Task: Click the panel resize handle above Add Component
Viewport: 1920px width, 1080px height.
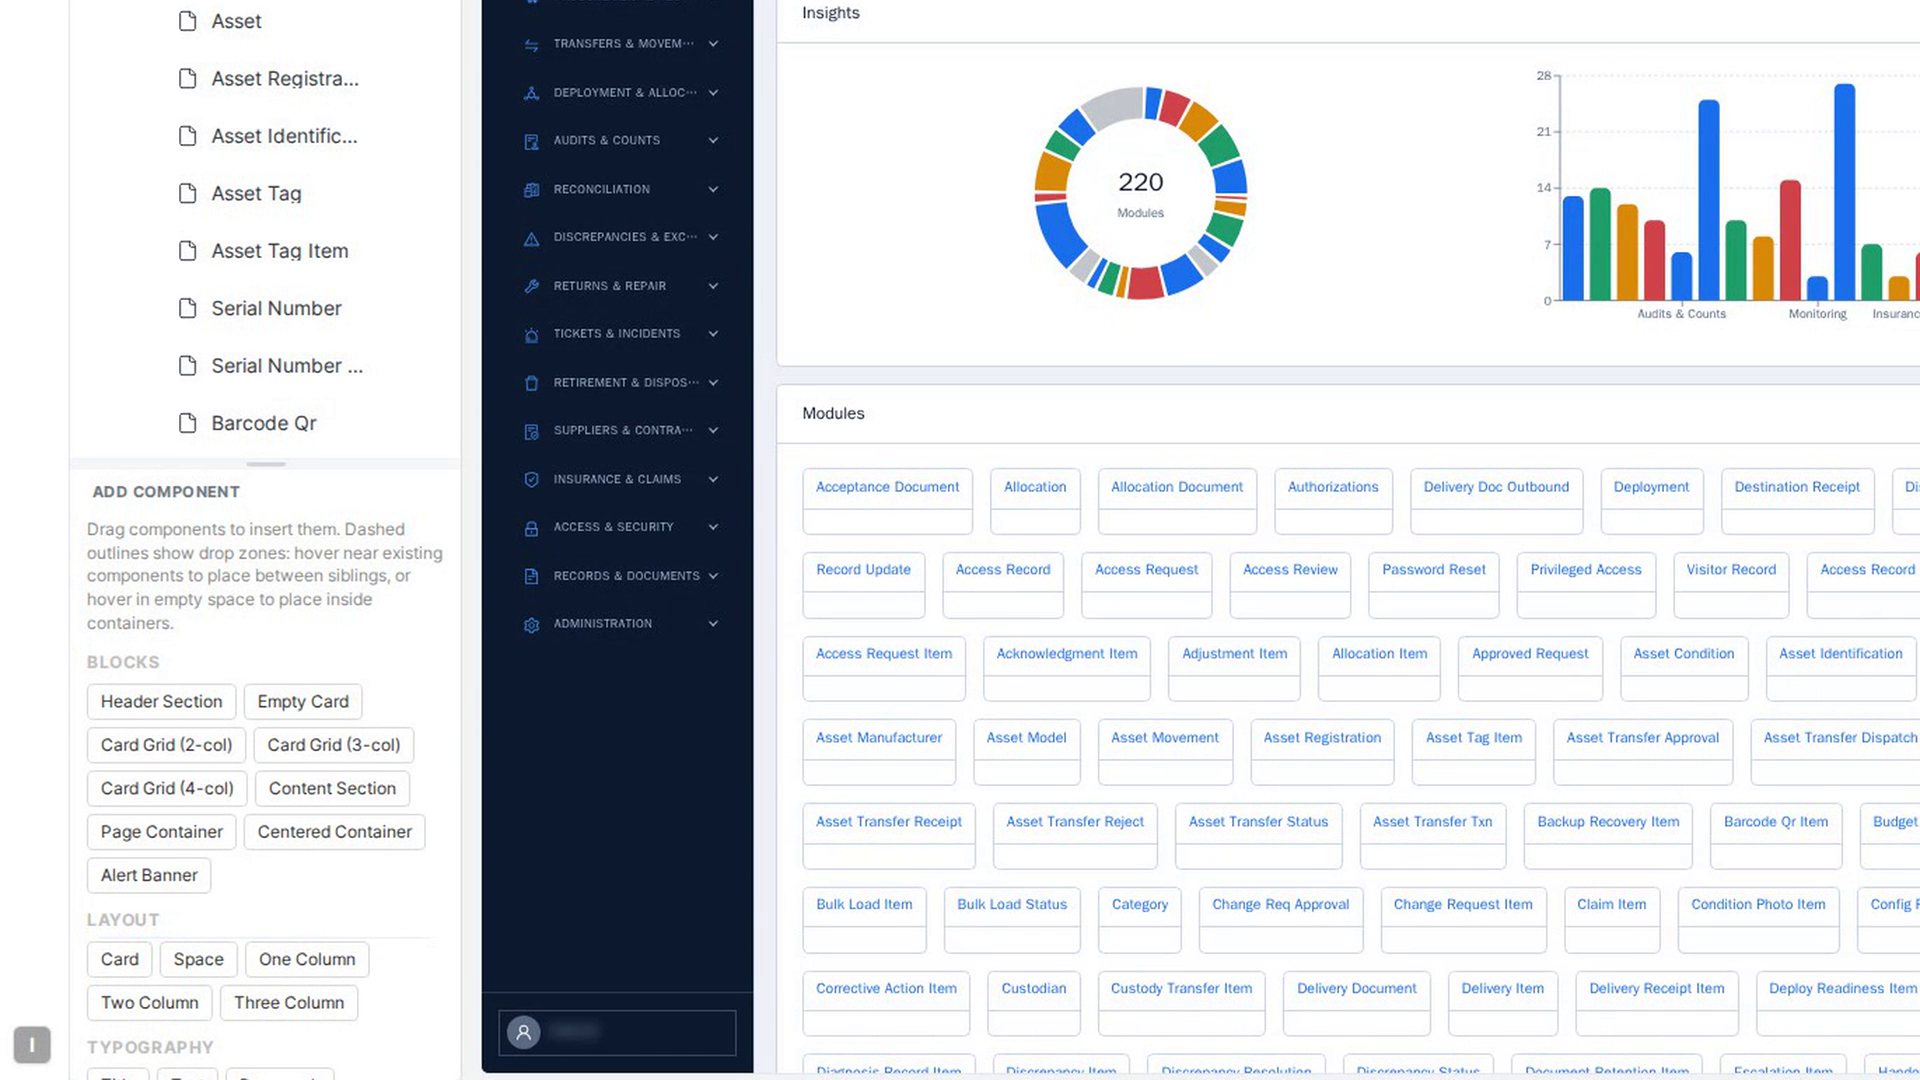Action: [x=266, y=464]
